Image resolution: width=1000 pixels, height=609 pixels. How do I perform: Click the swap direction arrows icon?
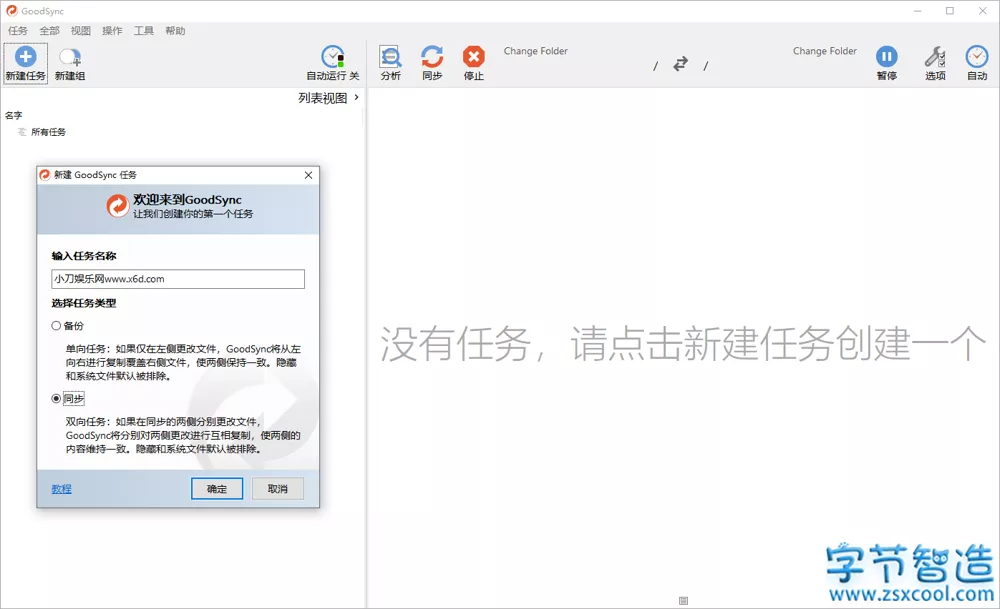coord(680,64)
